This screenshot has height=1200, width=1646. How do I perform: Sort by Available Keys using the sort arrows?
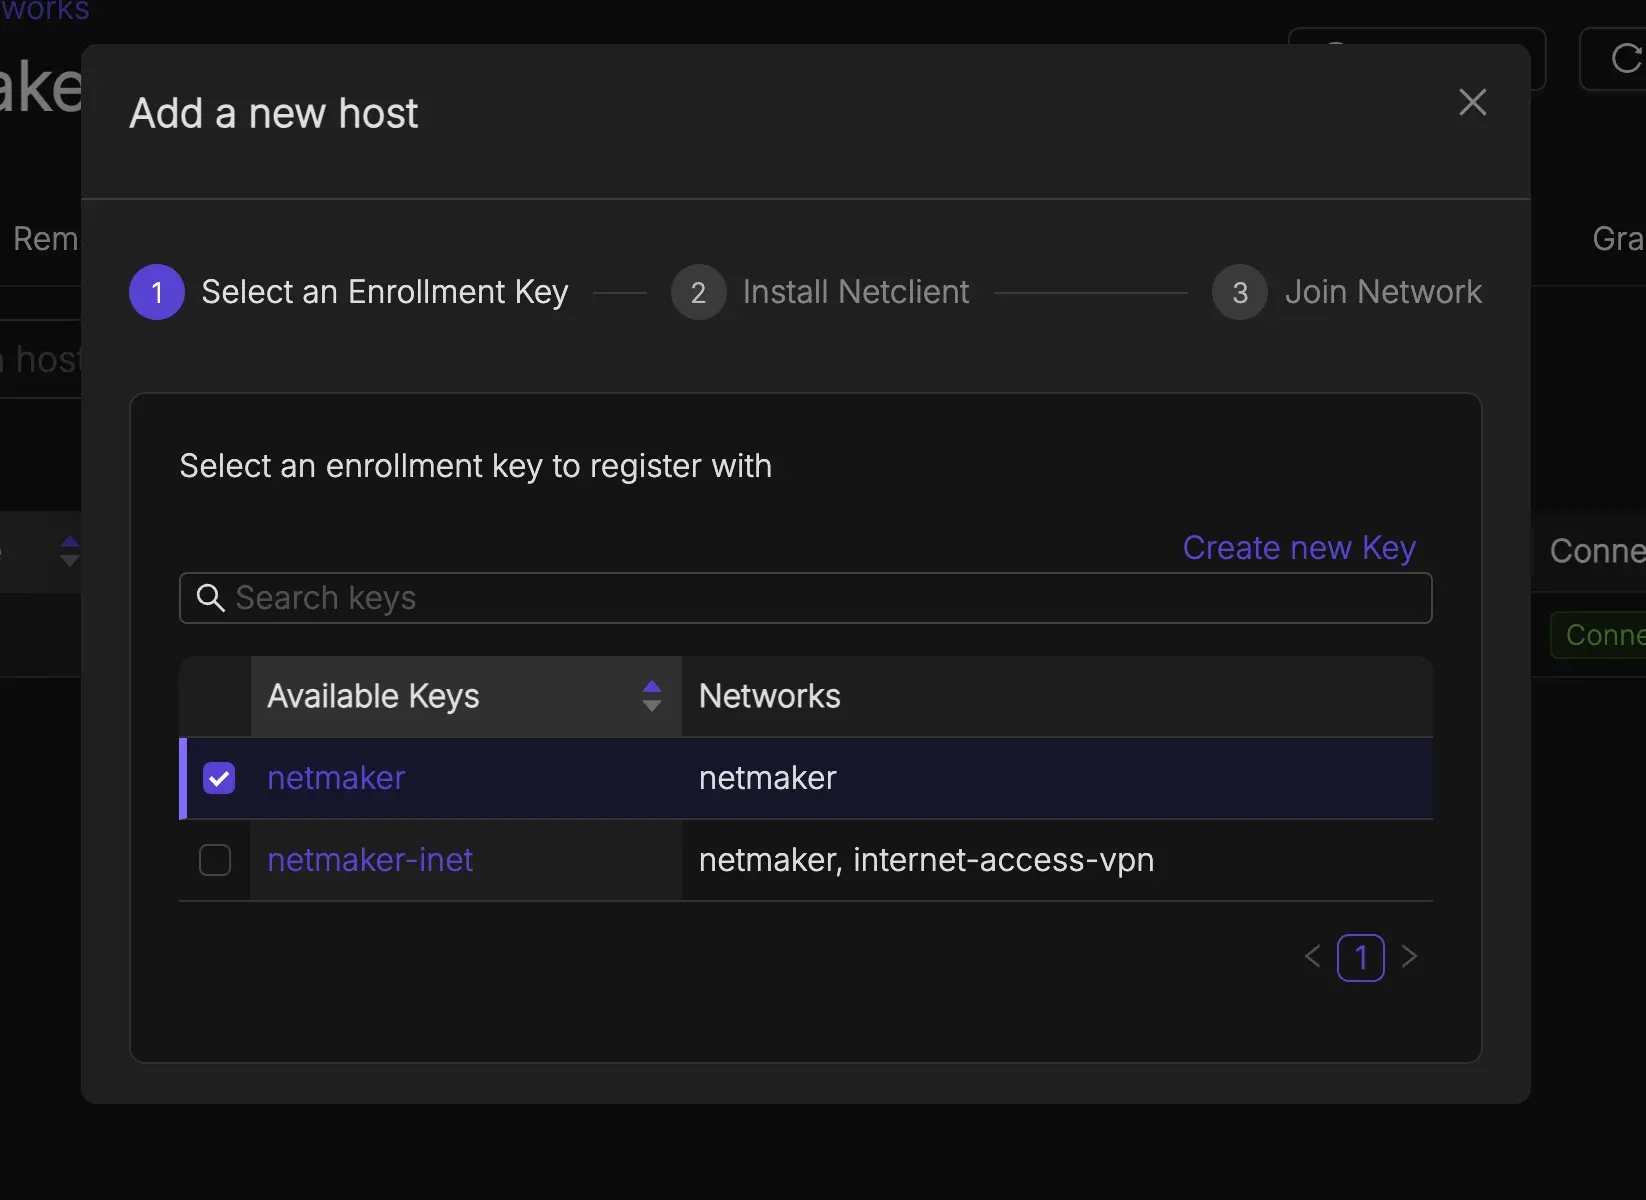651,696
